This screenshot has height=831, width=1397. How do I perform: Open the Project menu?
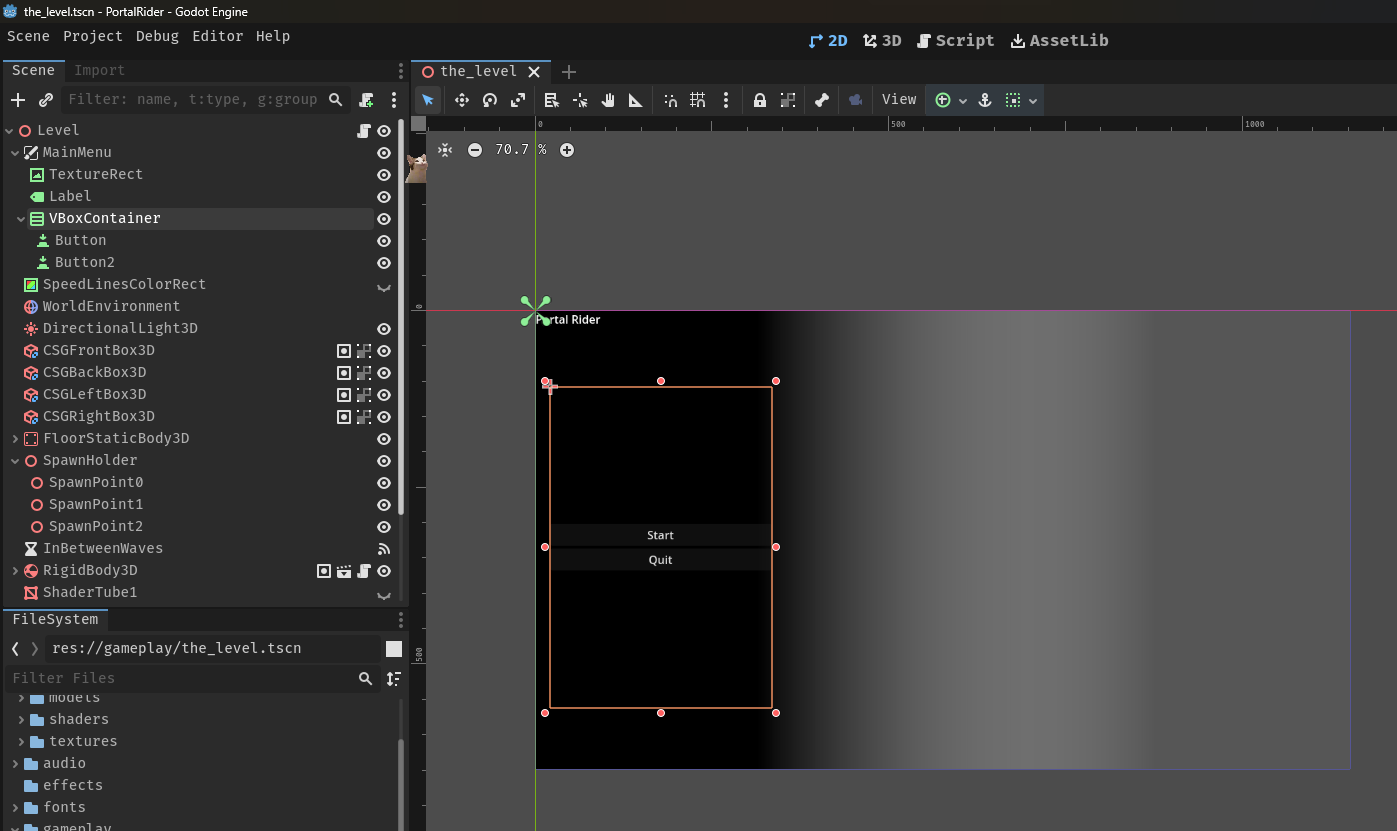tap(92, 36)
